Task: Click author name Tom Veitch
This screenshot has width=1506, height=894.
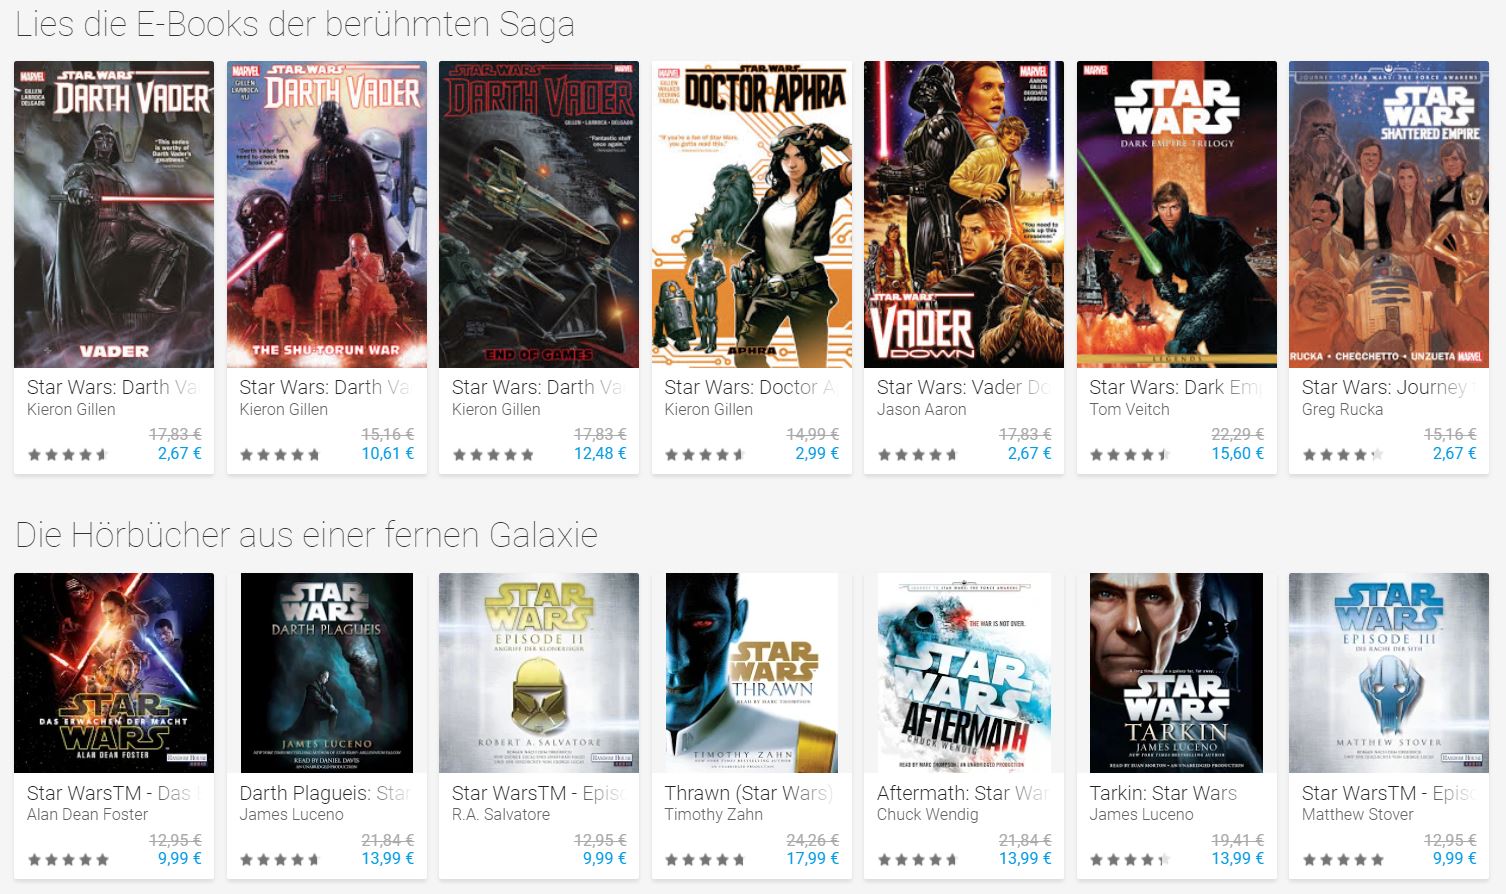Action: coord(1129,409)
